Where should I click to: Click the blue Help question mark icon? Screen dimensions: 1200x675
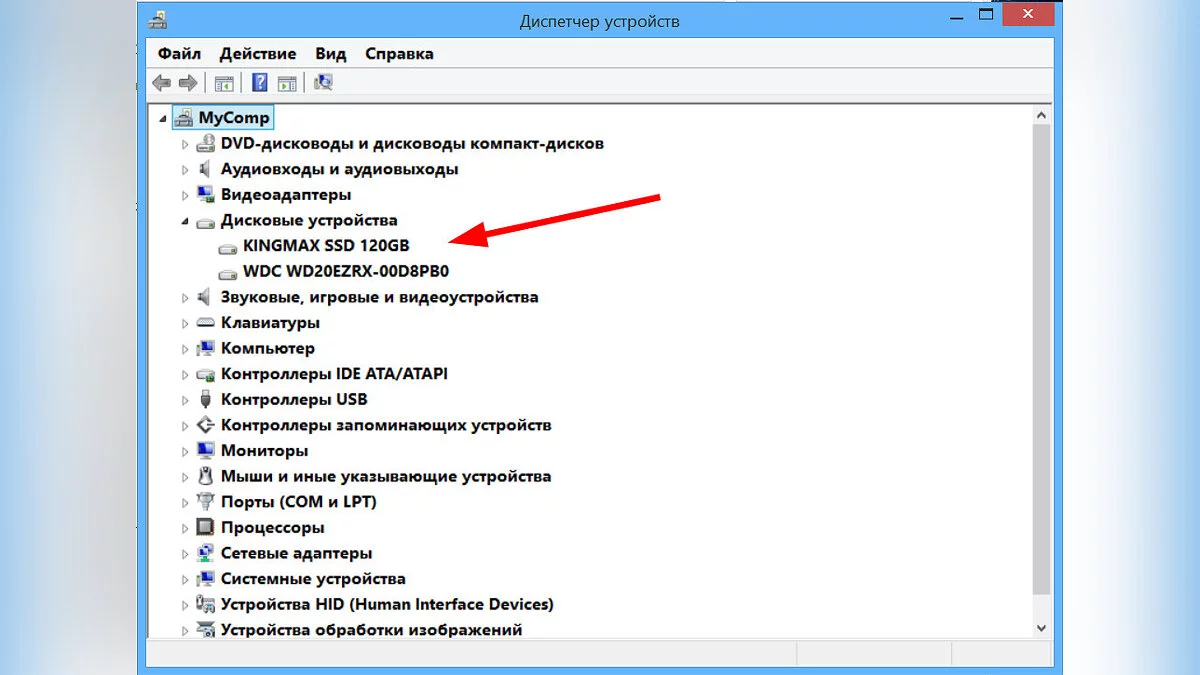coord(260,83)
